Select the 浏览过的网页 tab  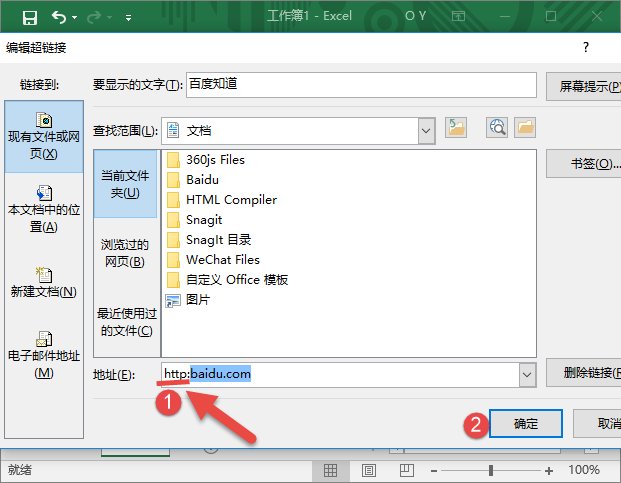point(125,253)
